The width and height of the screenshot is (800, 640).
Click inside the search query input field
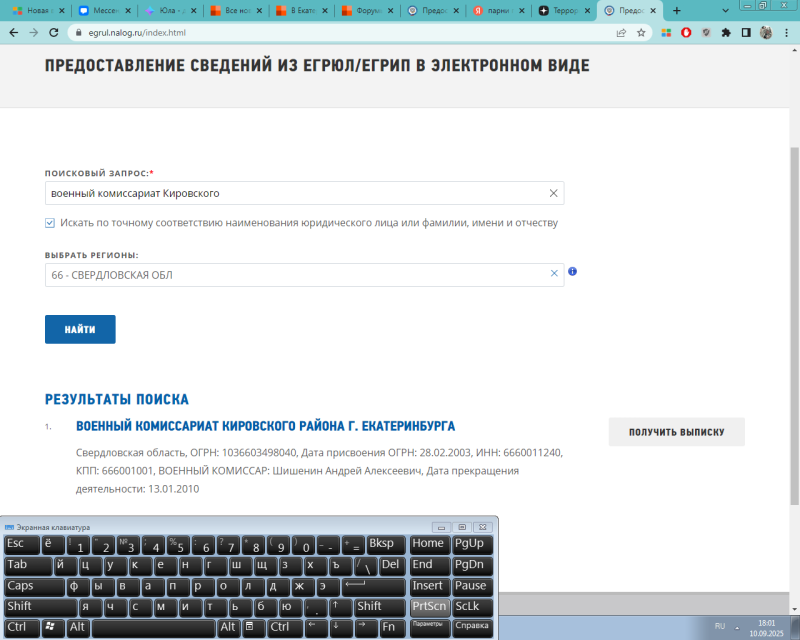[290, 193]
